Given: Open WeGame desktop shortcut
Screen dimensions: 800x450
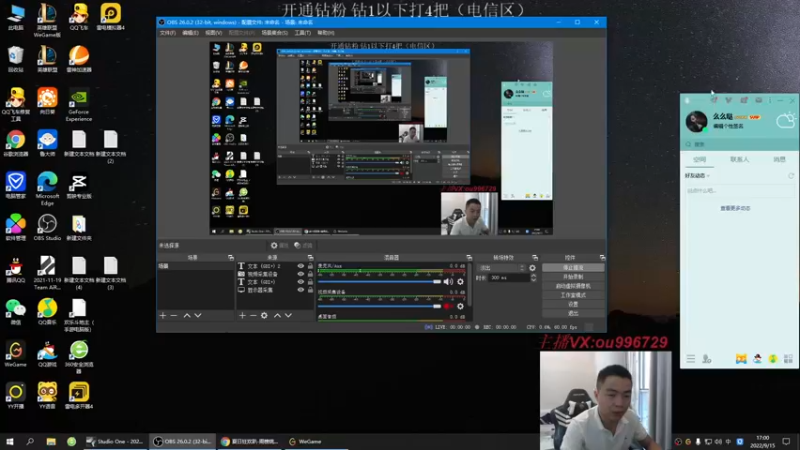Looking at the screenshot, I should [15, 354].
